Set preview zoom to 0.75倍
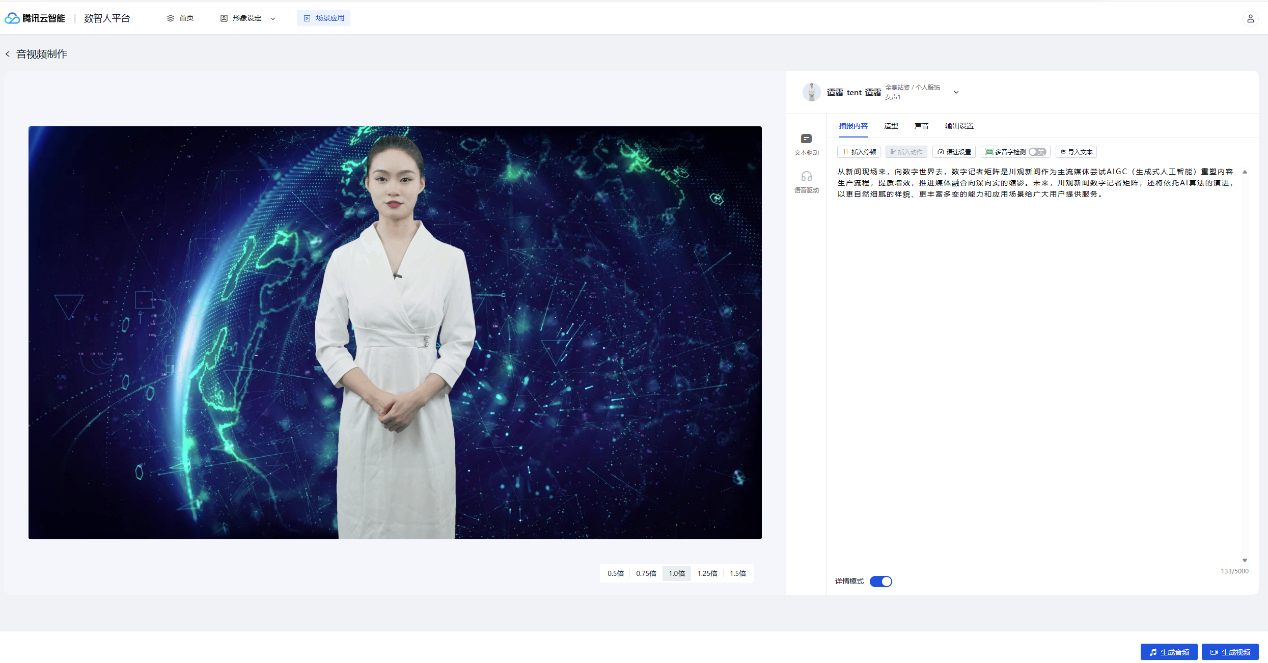 point(646,573)
